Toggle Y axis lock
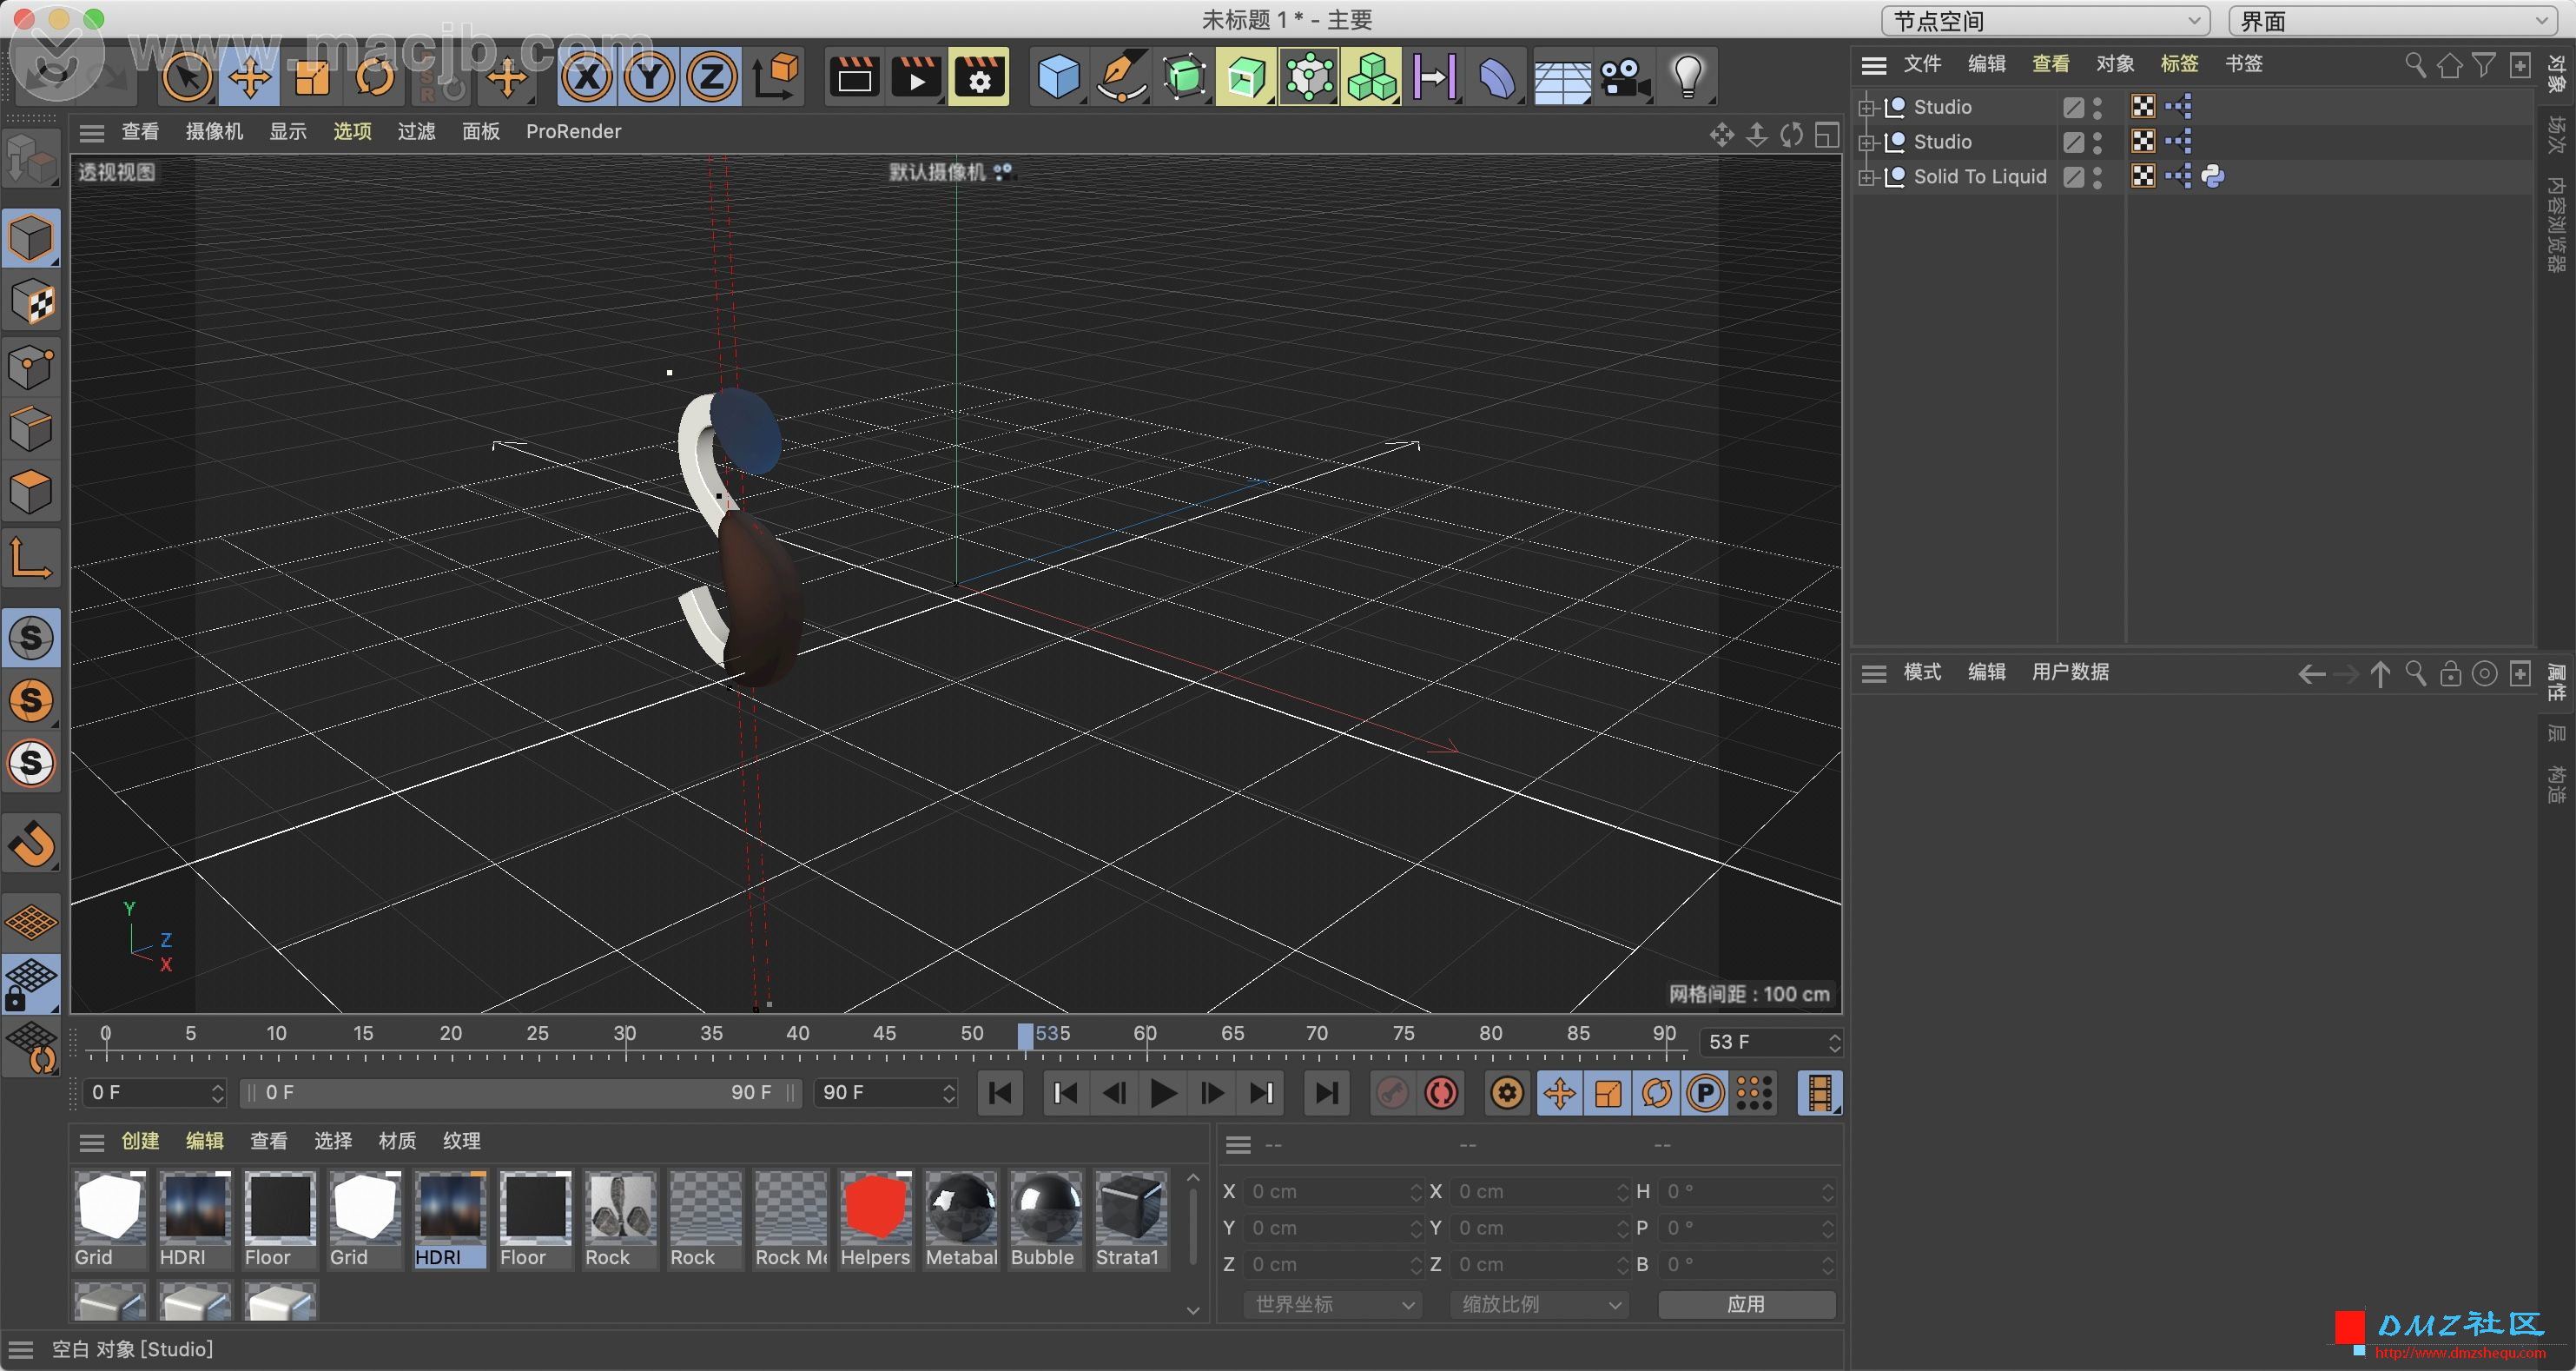 [650, 77]
